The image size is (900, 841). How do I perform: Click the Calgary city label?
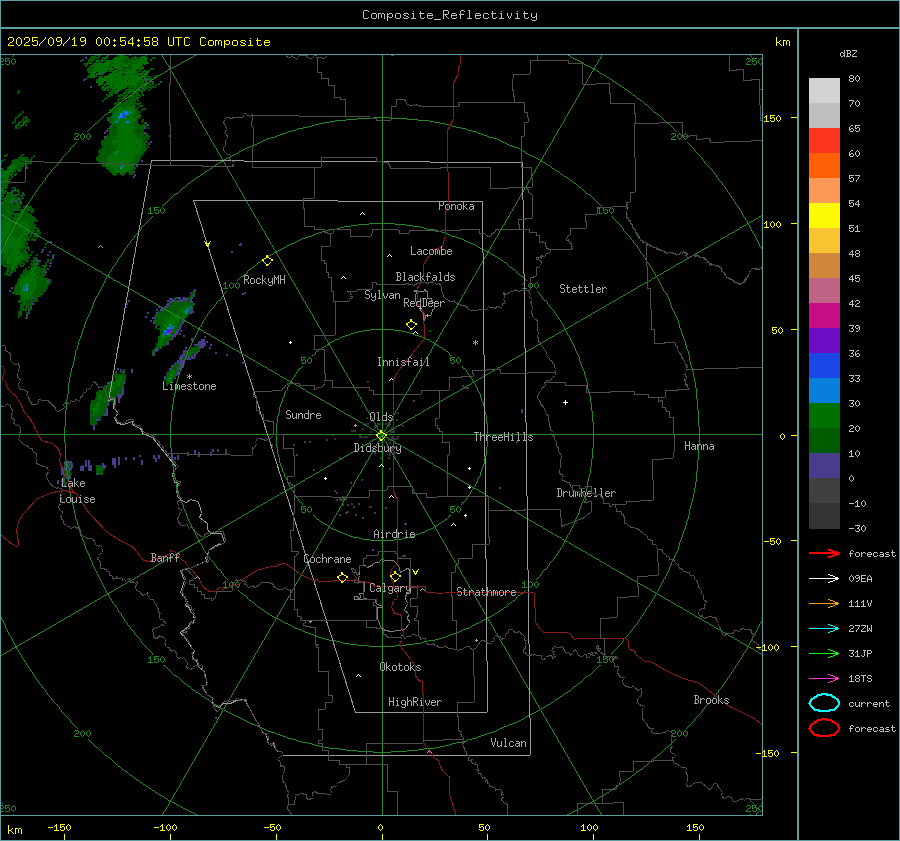(x=389, y=589)
